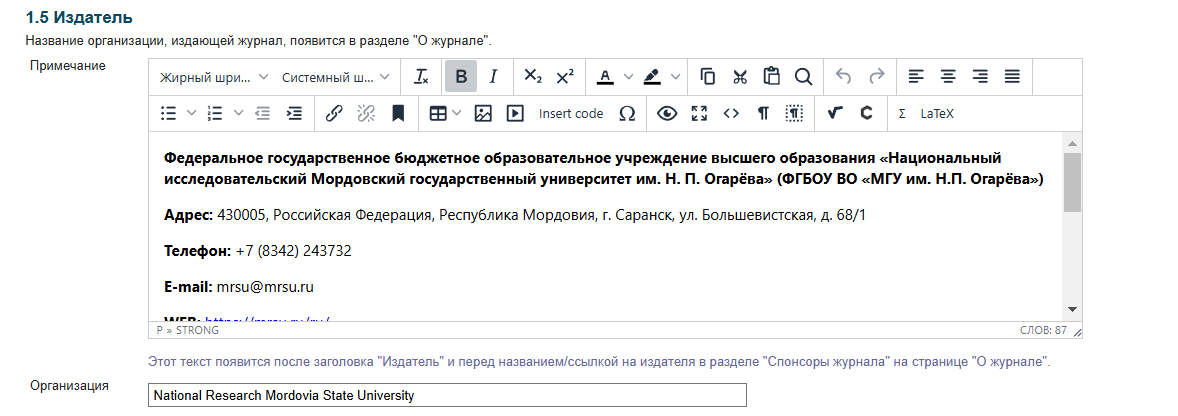Screen dimensions: 1178x416
Task: Open the chemistry formula editor
Action: pos(866,113)
